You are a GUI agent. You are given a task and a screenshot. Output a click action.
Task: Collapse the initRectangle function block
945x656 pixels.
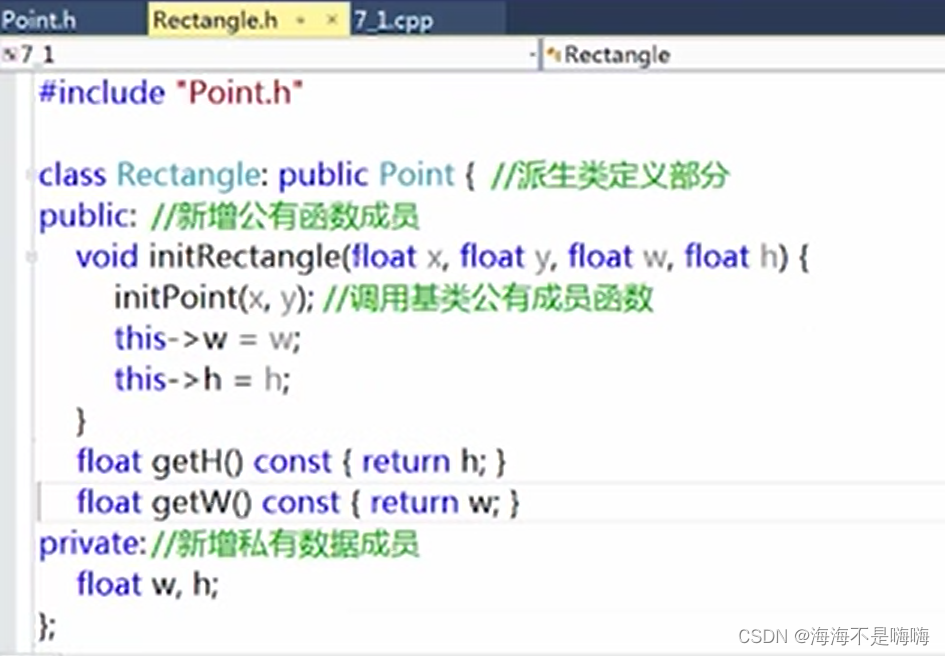click(30, 257)
